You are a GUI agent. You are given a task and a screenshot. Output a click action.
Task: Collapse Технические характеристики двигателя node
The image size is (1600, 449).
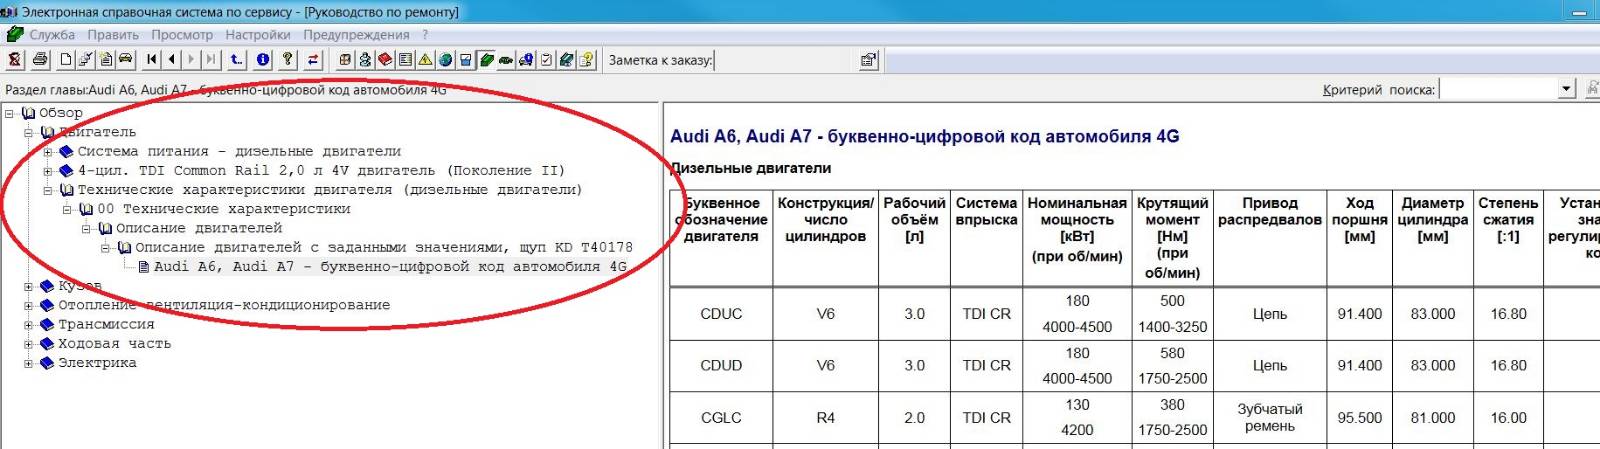tap(48, 190)
